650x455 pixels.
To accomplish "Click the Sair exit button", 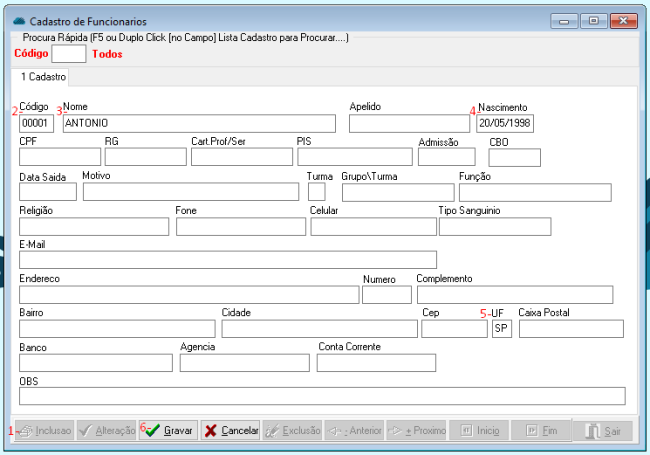I will pos(603,430).
